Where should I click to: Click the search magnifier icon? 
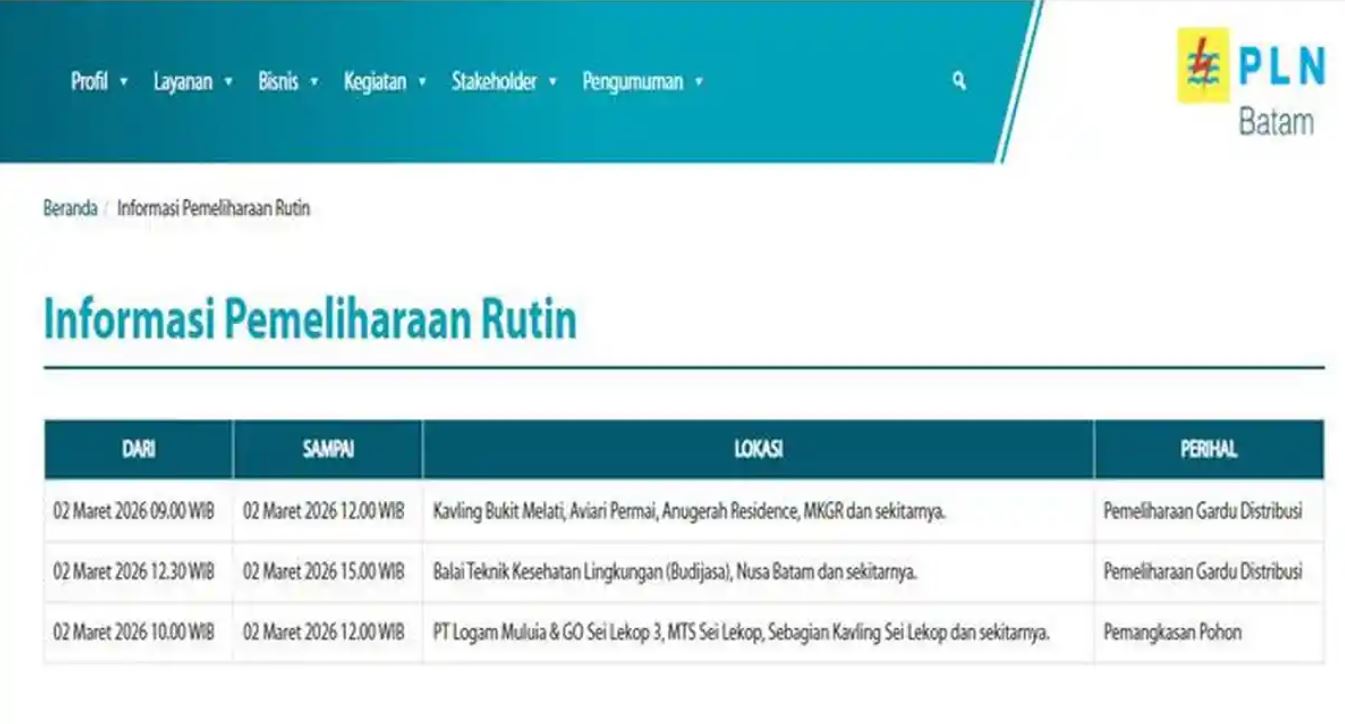tap(959, 82)
